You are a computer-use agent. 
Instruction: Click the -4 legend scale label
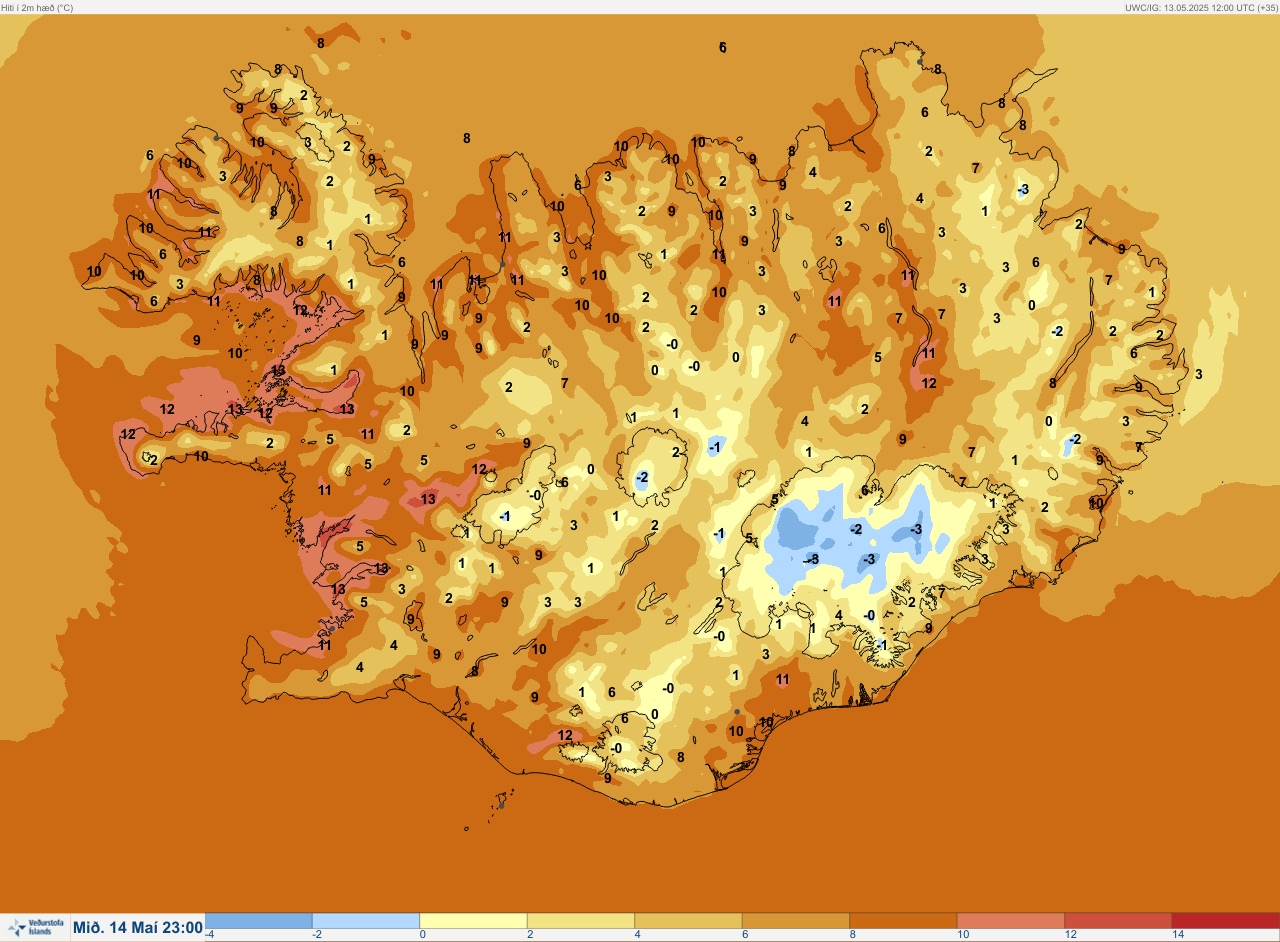[x=209, y=935]
